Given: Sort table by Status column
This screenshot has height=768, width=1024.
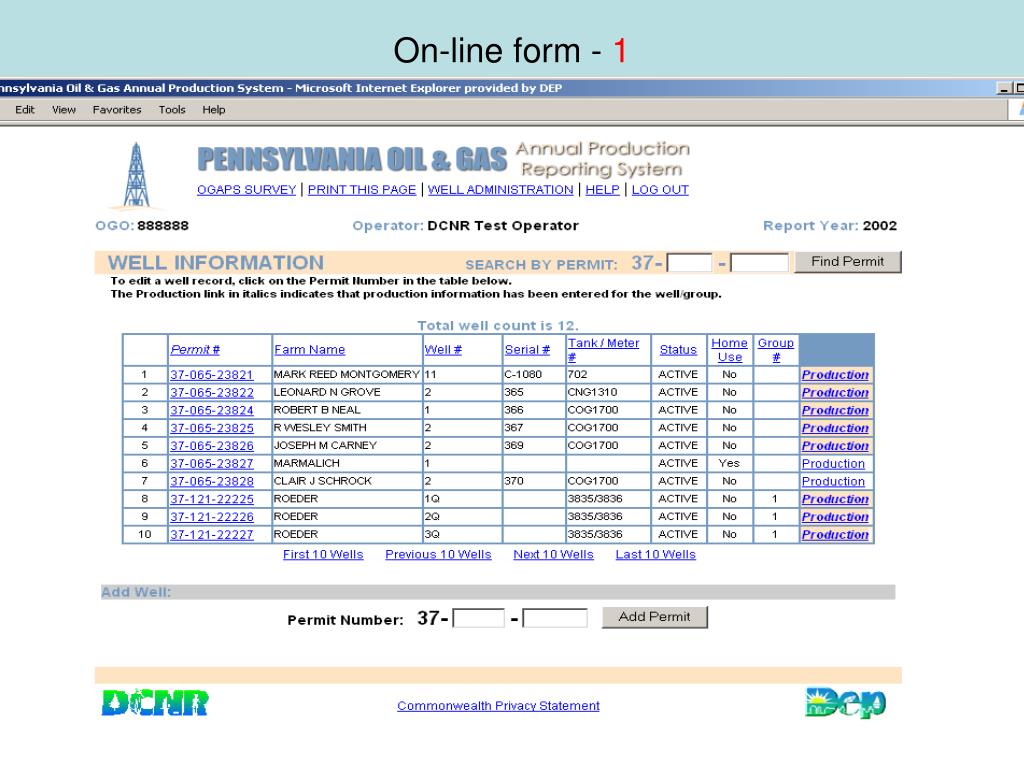Looking at the screenshot, I should 678,349.
